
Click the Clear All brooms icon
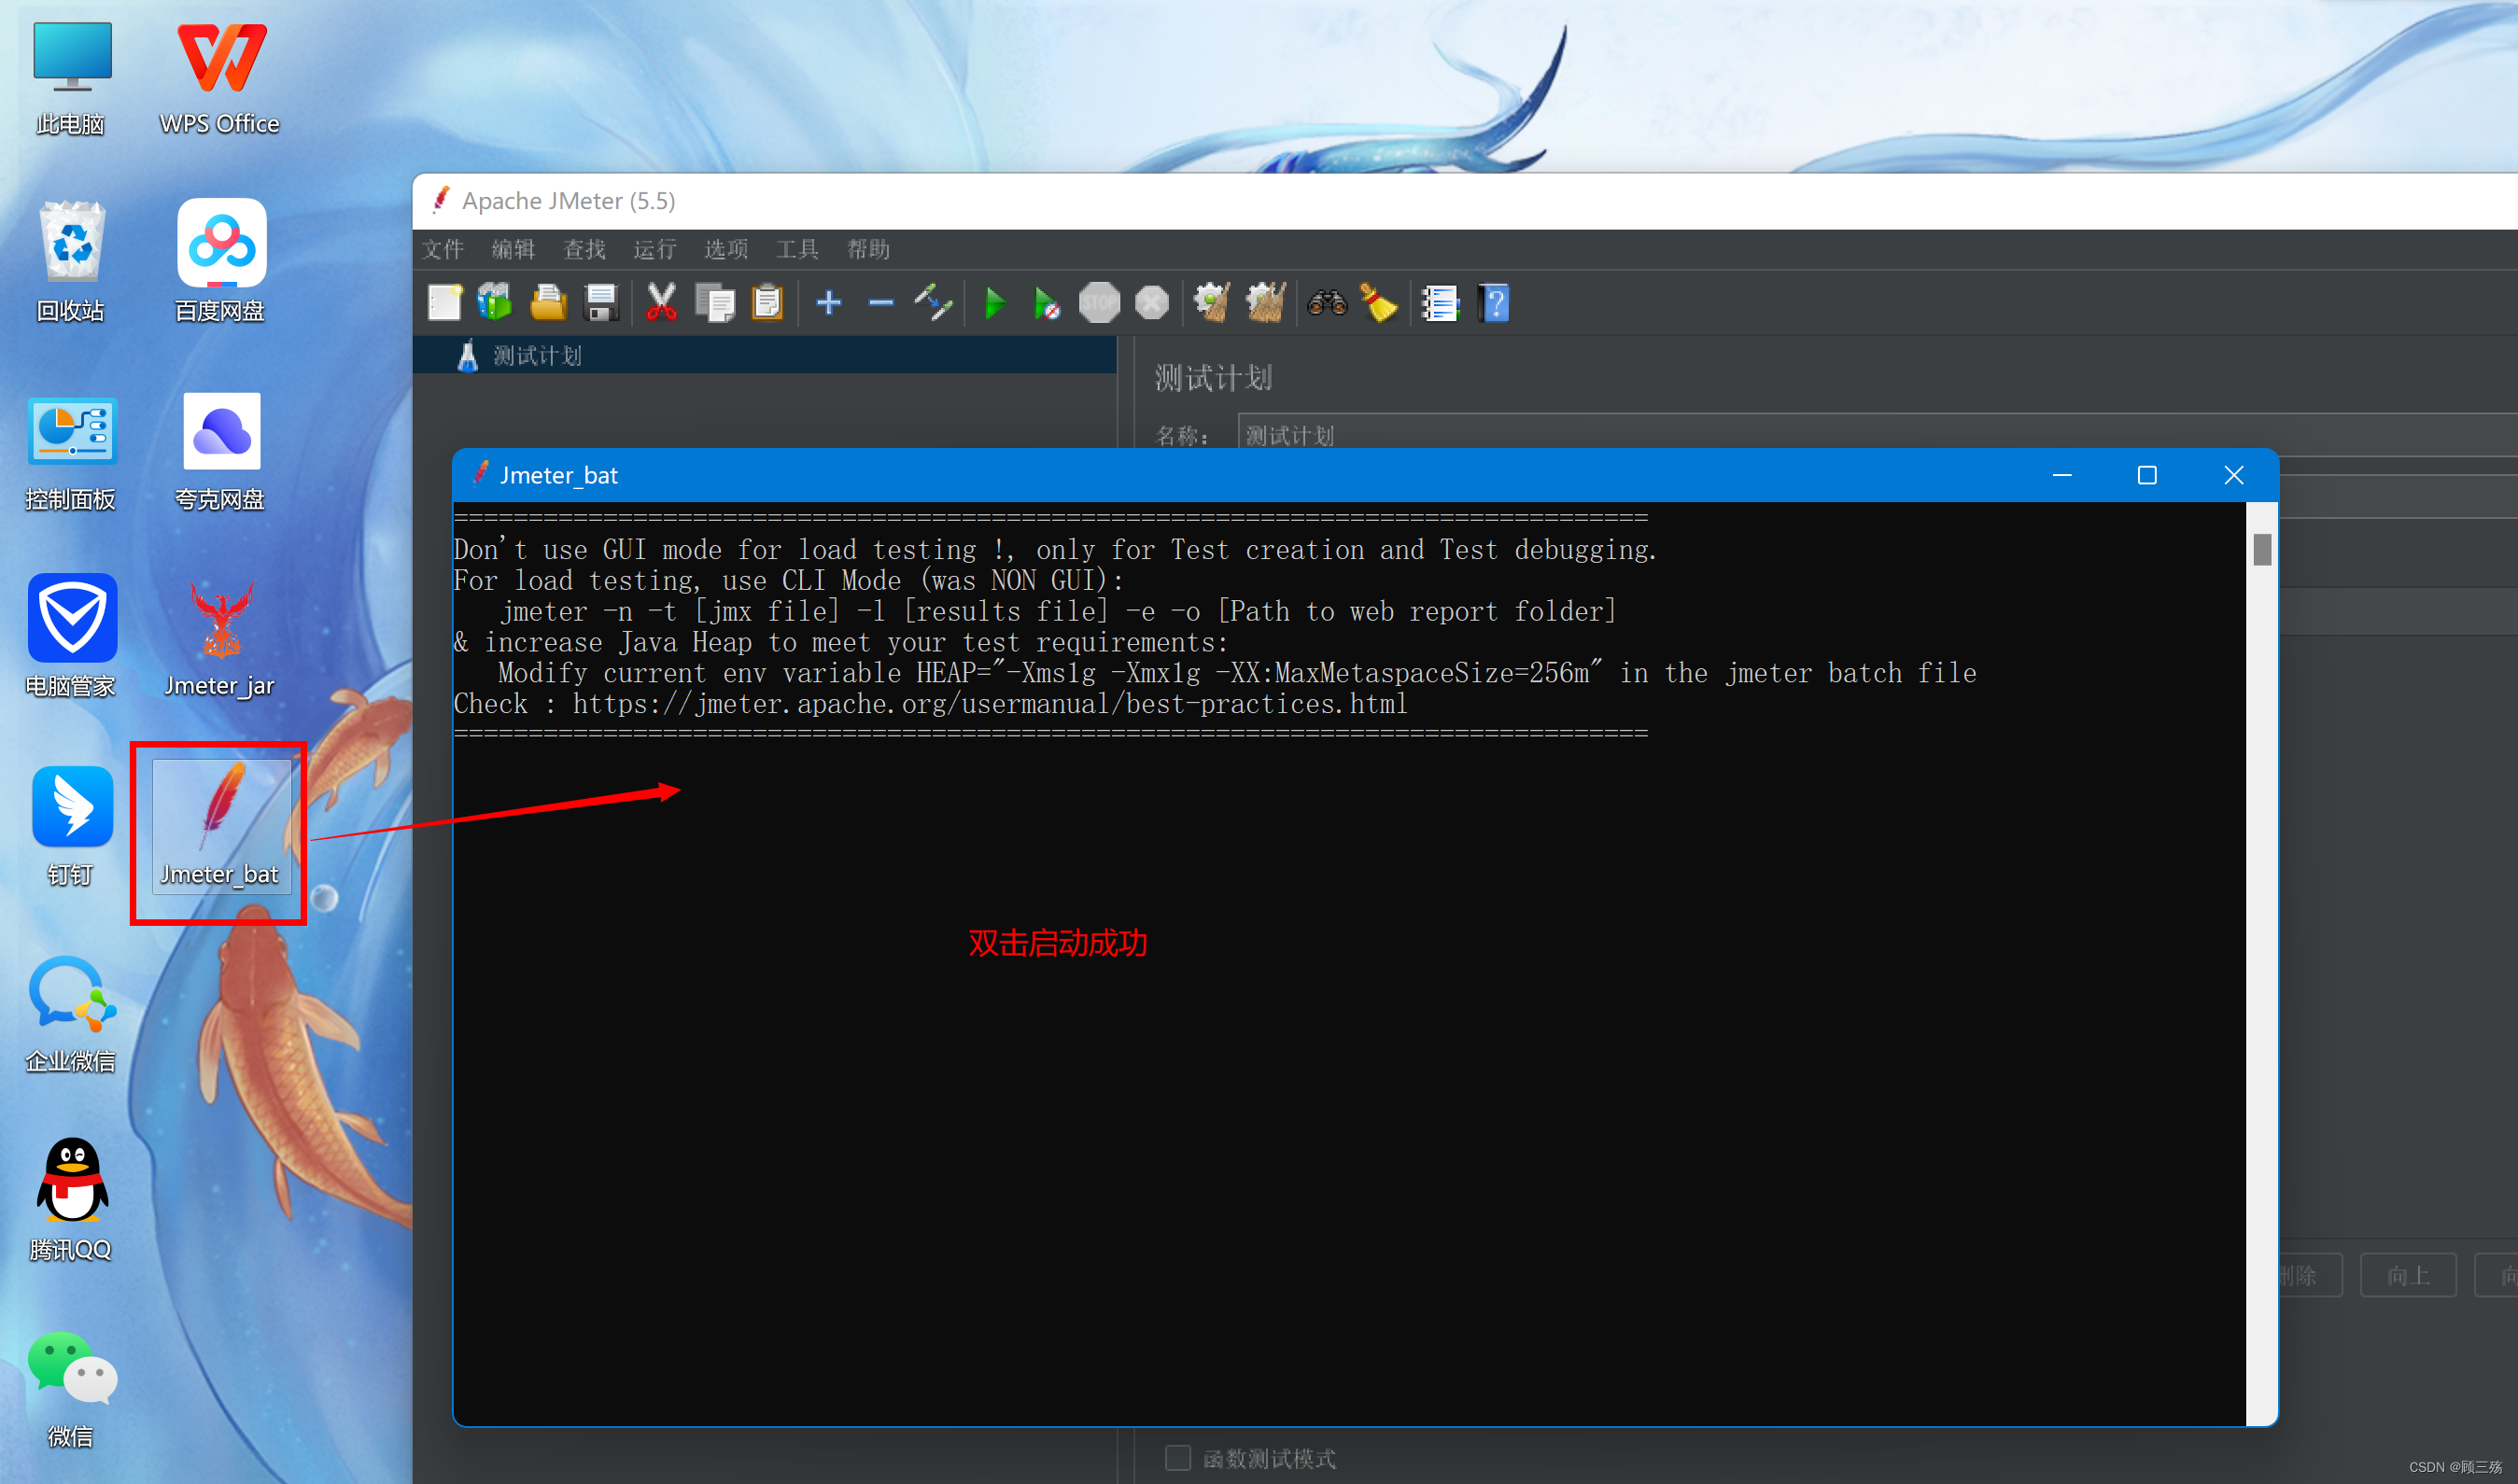(x=1265, y=303)
